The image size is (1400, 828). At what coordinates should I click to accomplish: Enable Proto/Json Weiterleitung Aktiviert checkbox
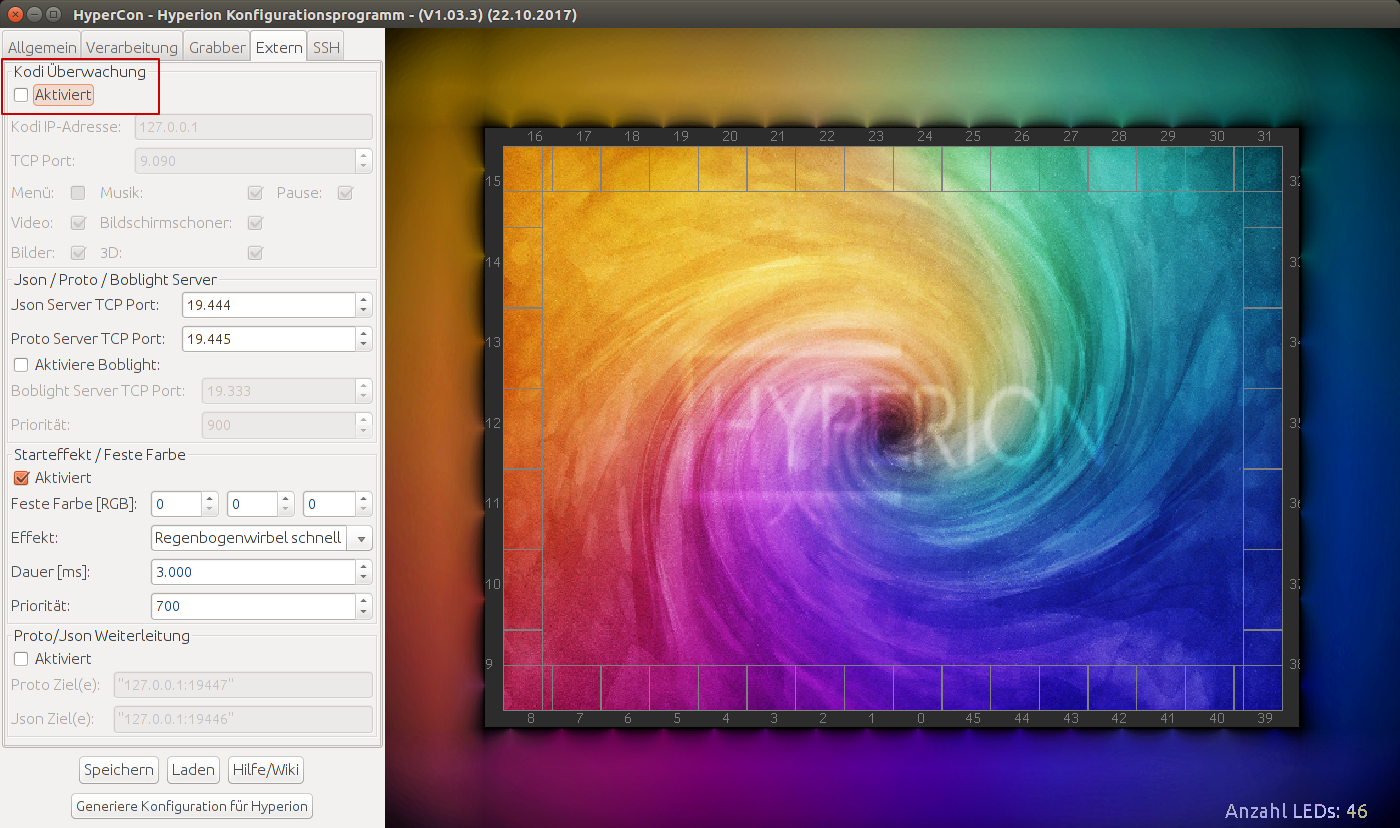21,659
